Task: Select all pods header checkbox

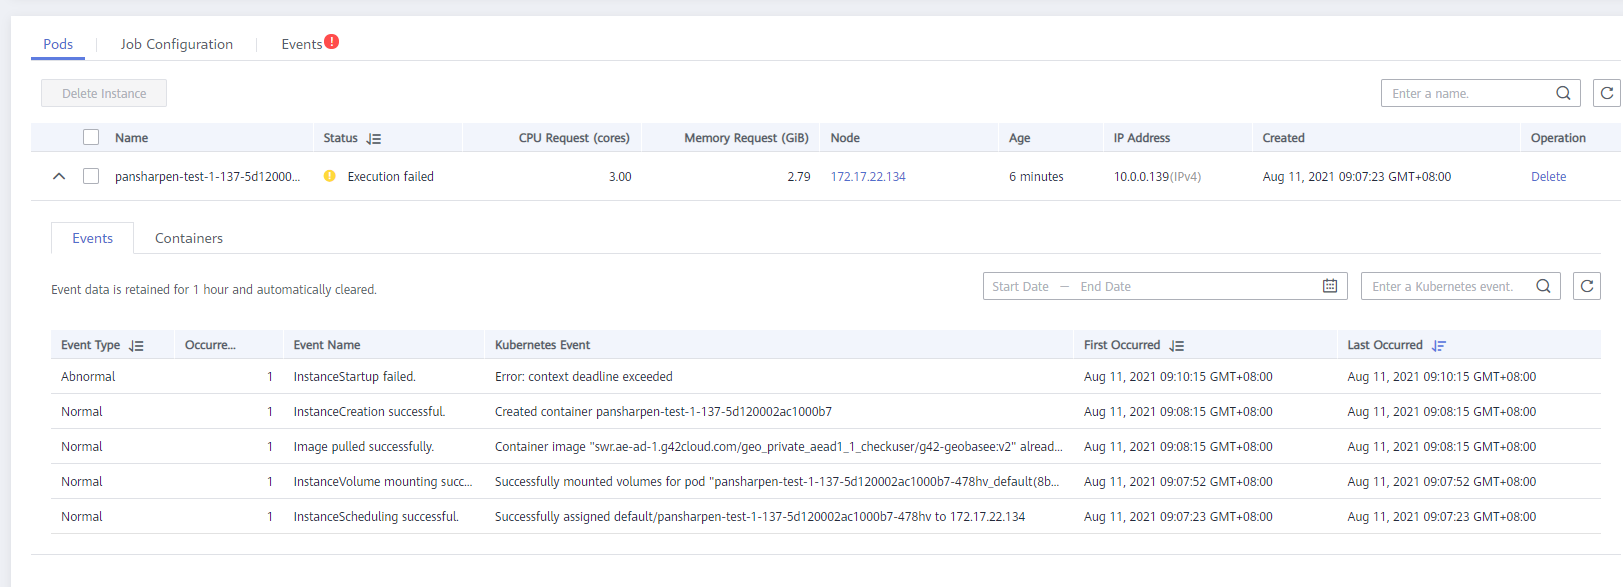Action: [91, 137]
